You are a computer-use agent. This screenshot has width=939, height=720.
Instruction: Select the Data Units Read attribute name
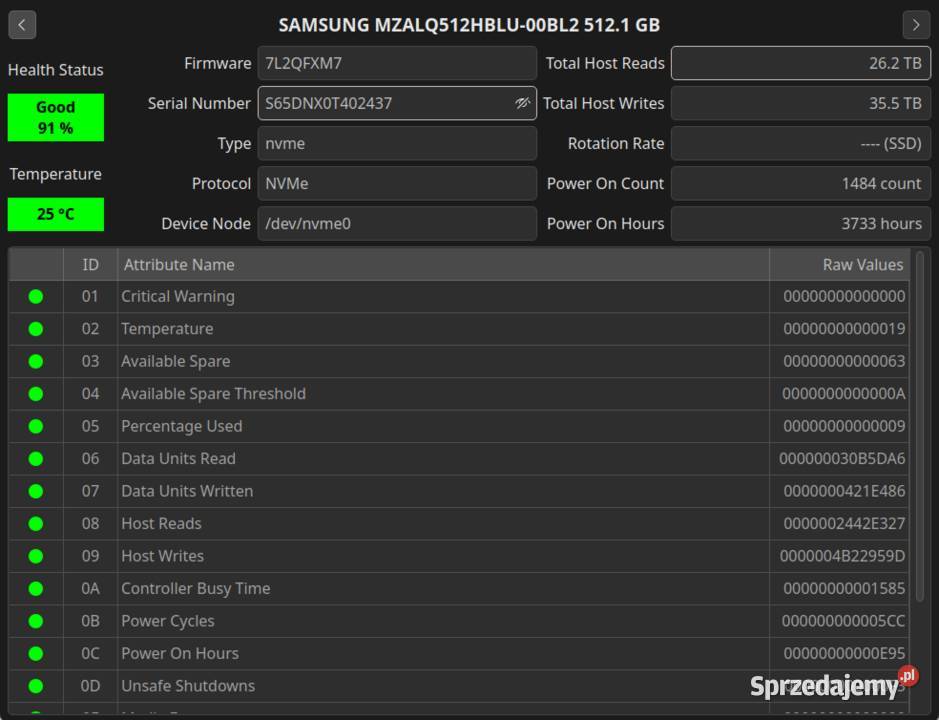coord(178,459)
